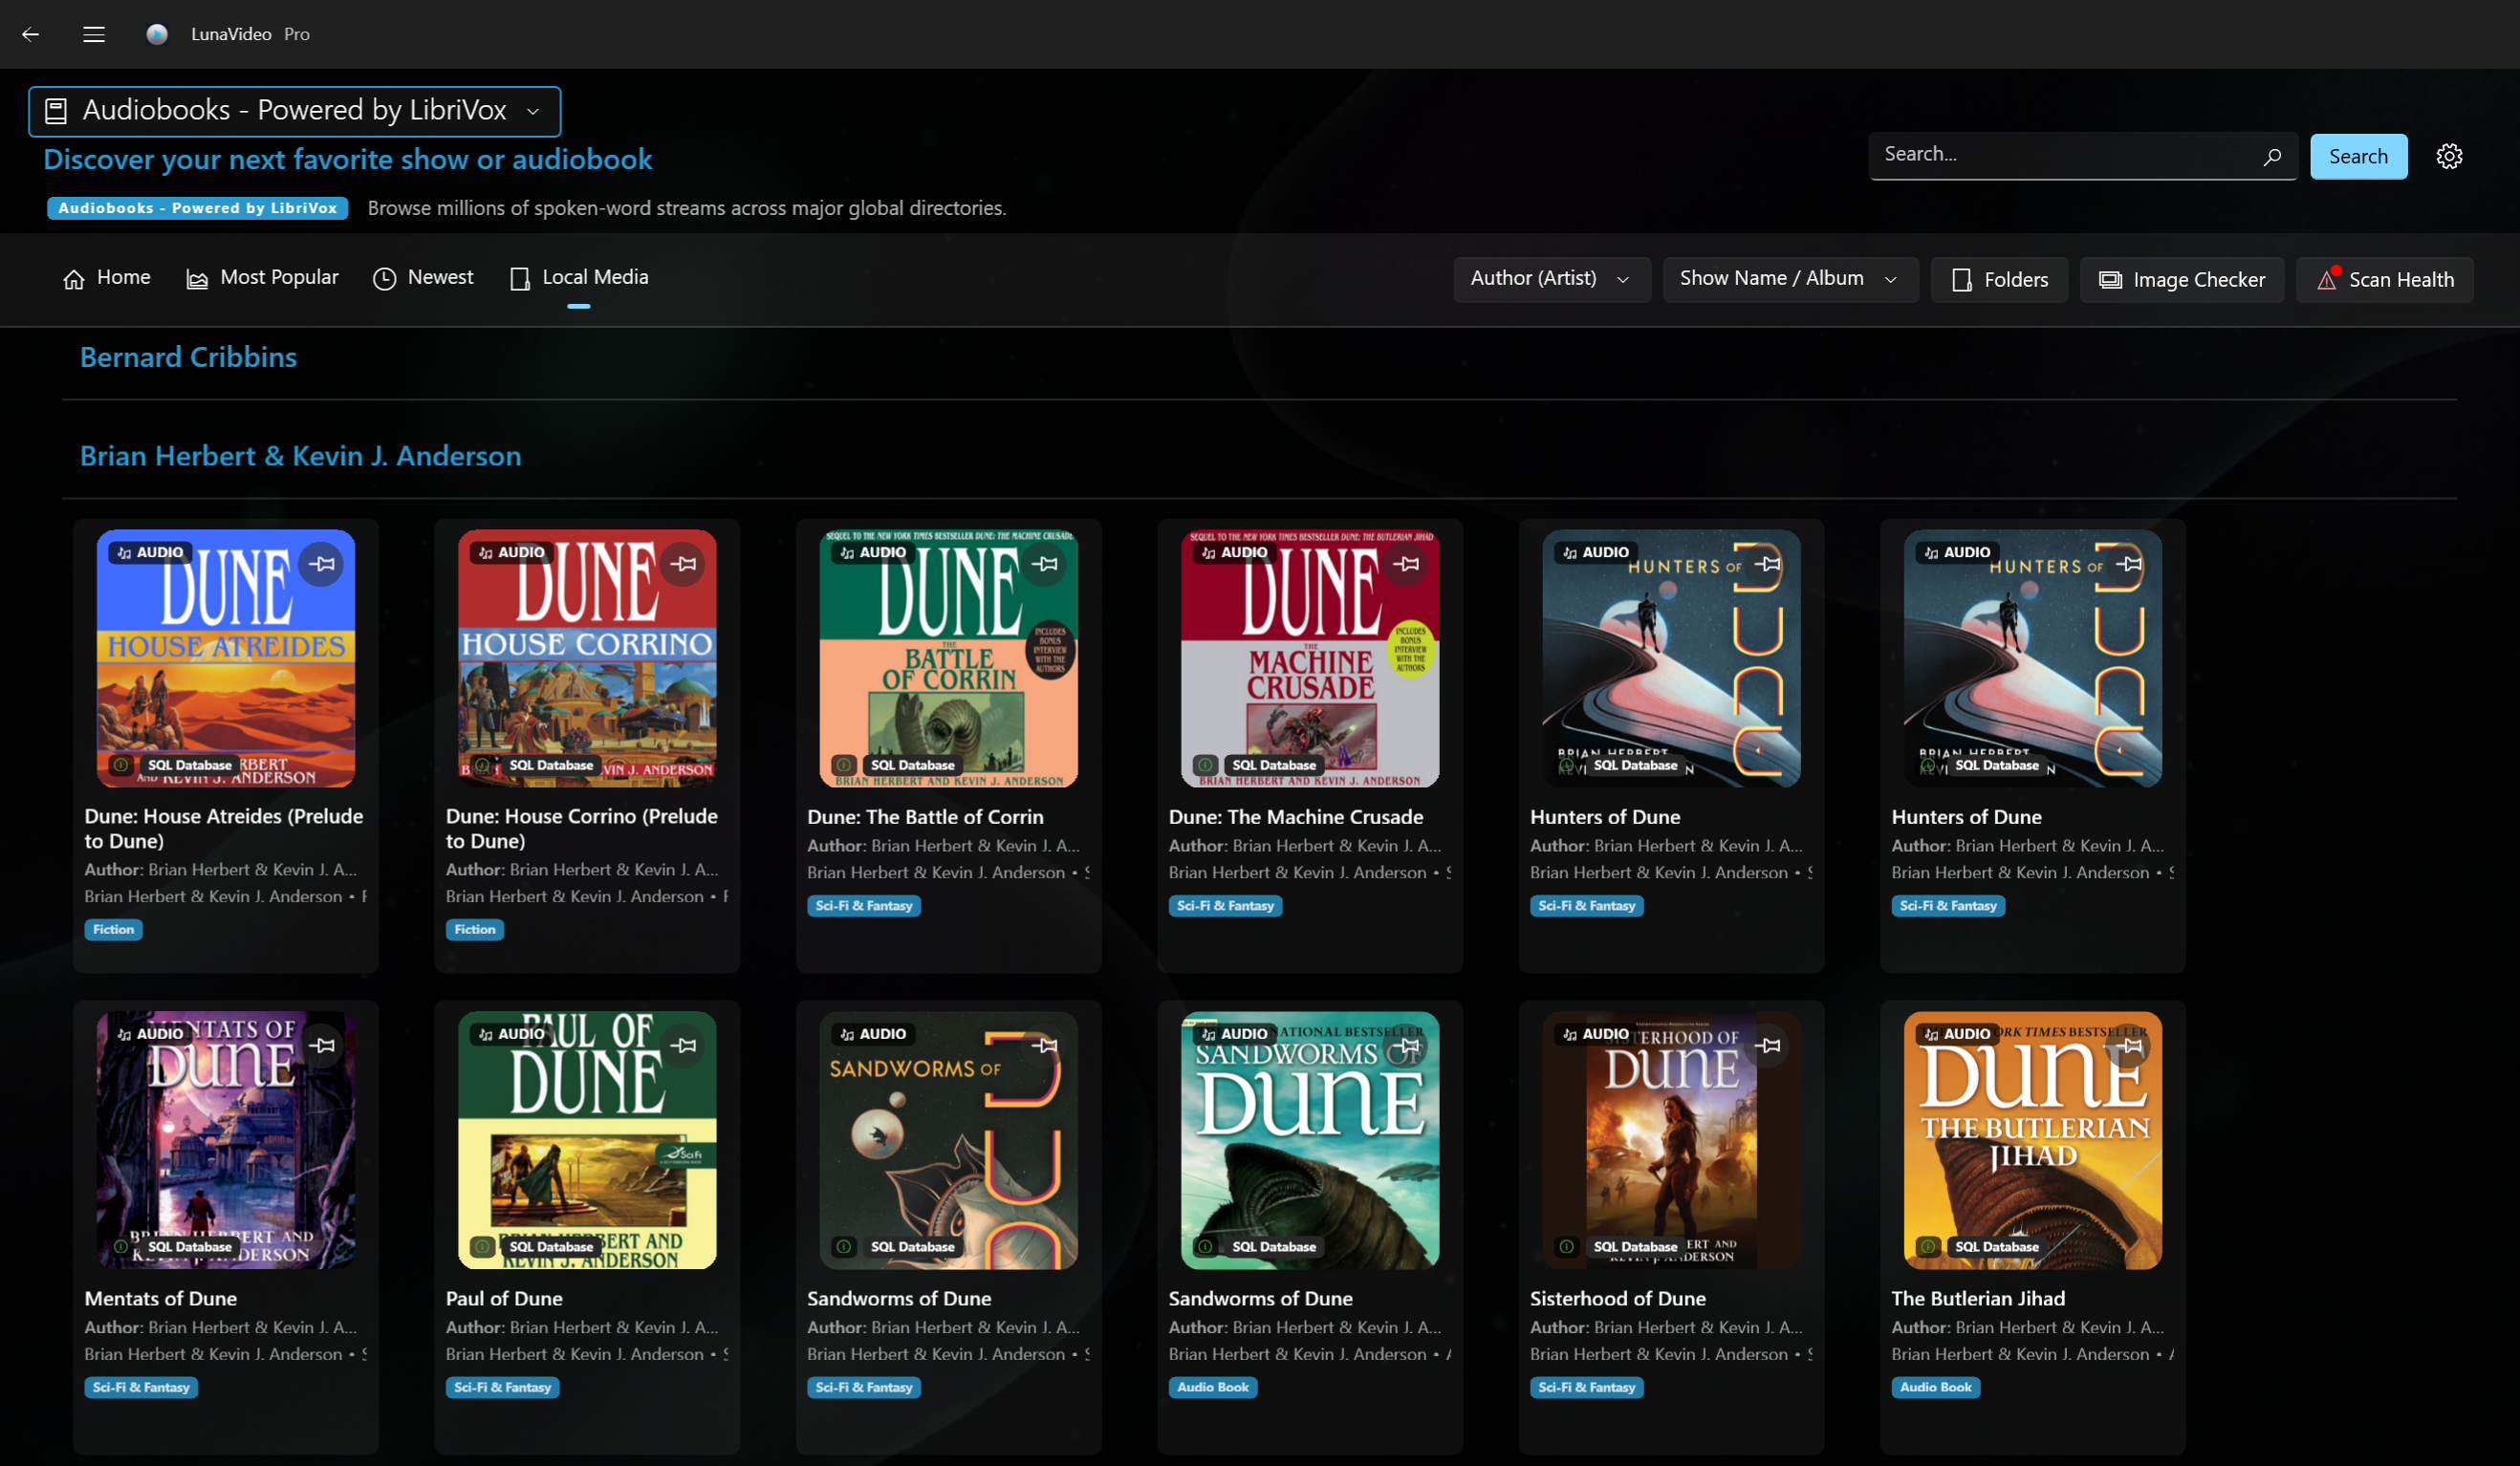
Task: Open the Dune: The Battle of Corrin cover
Action: 949,659
